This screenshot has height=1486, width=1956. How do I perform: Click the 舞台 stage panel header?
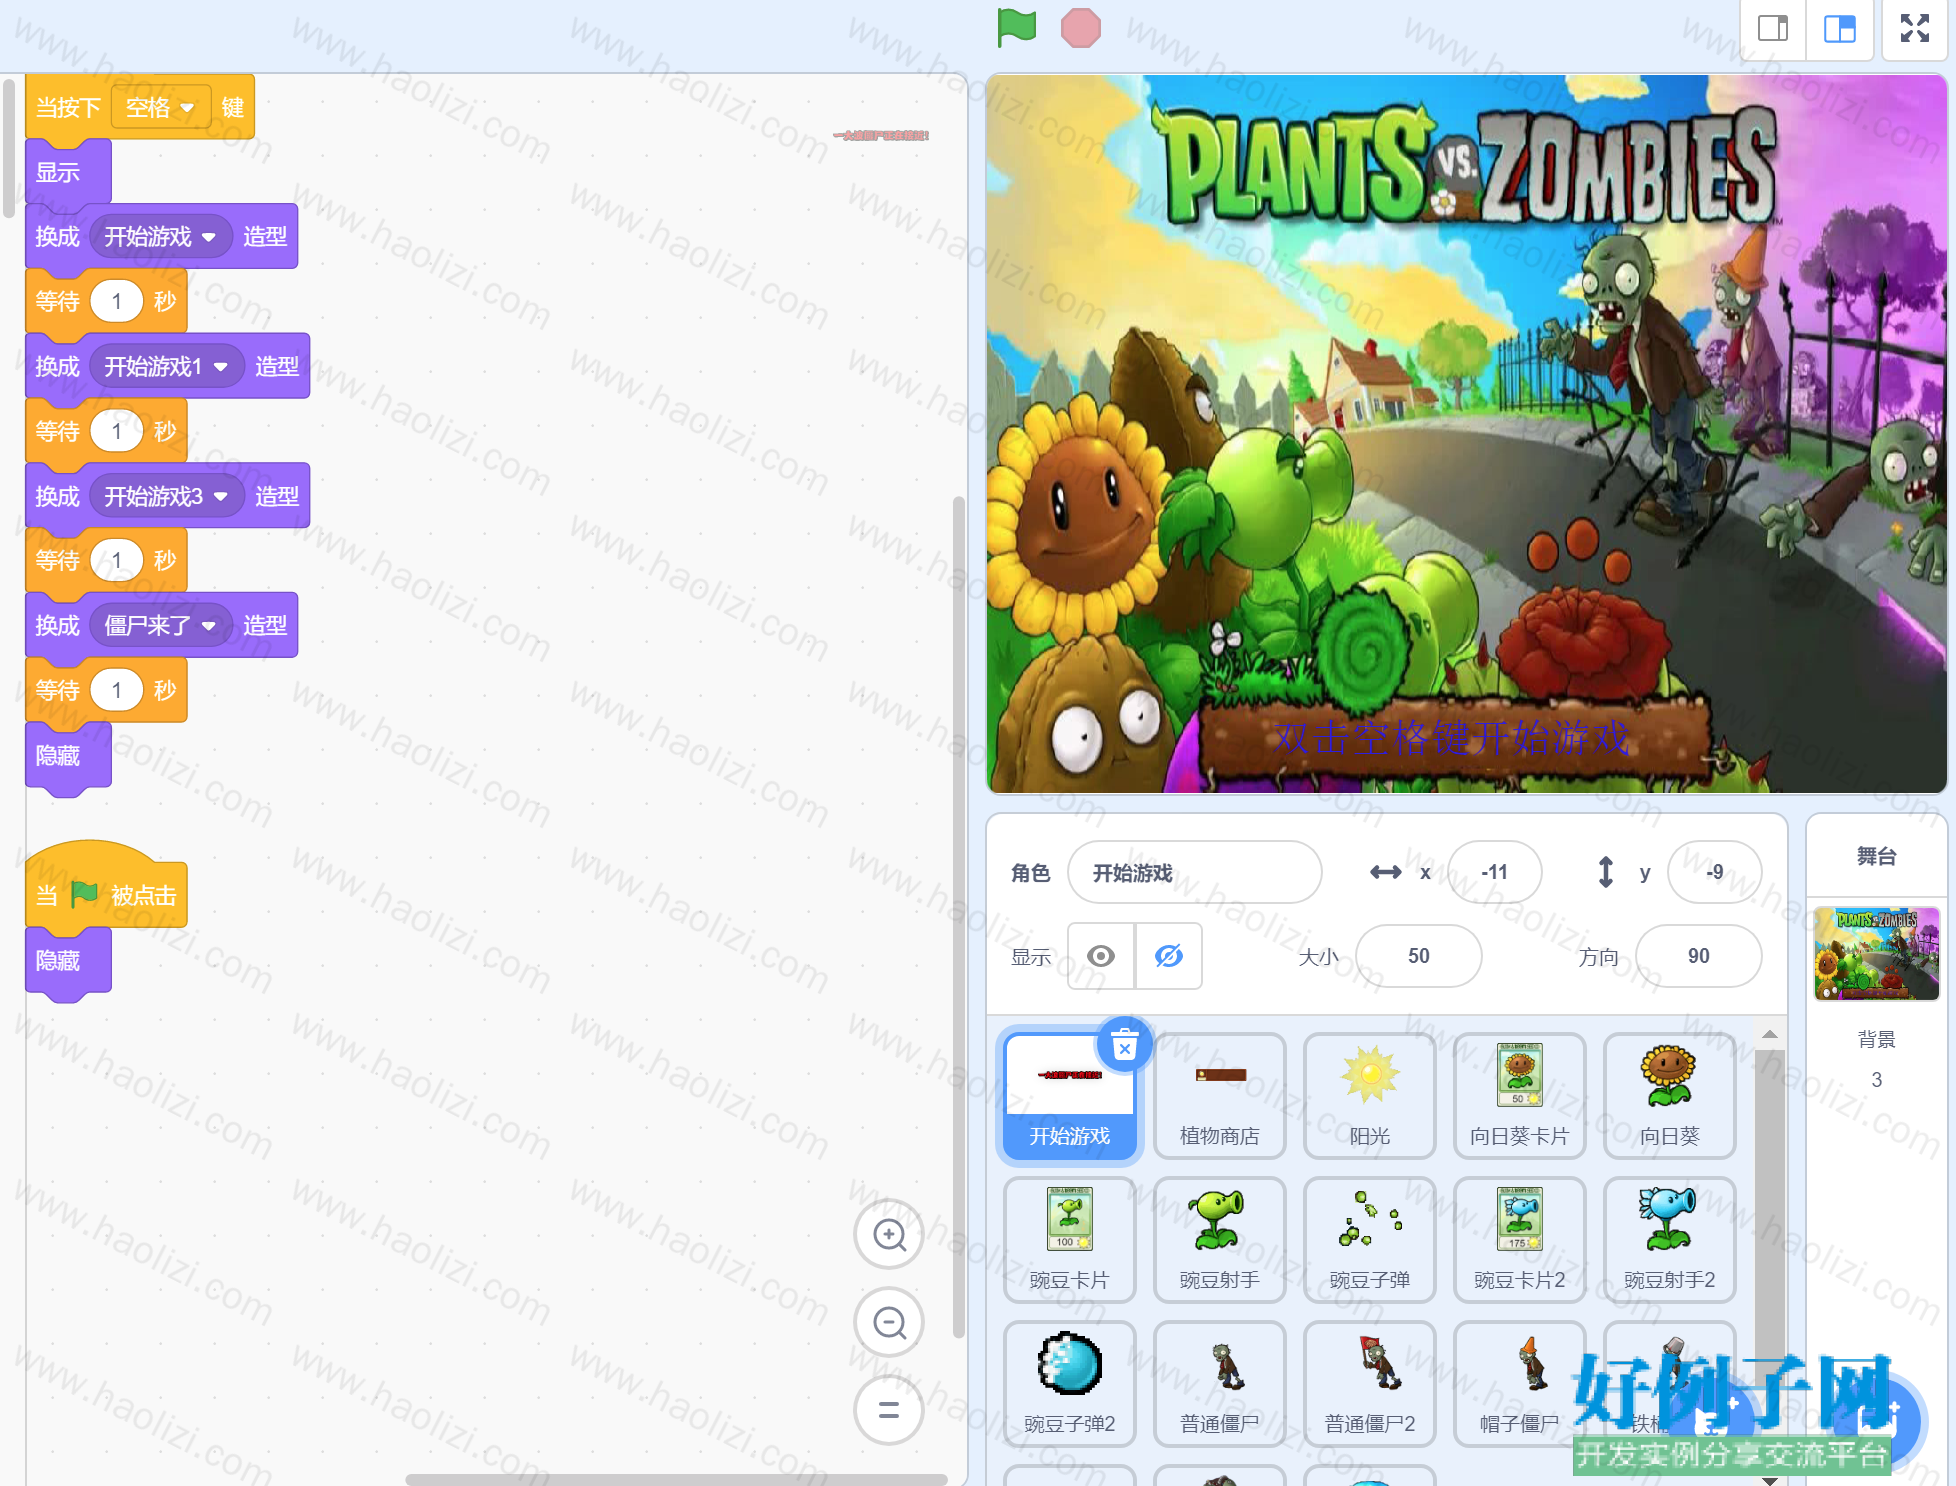click(x=1877, y=856)
